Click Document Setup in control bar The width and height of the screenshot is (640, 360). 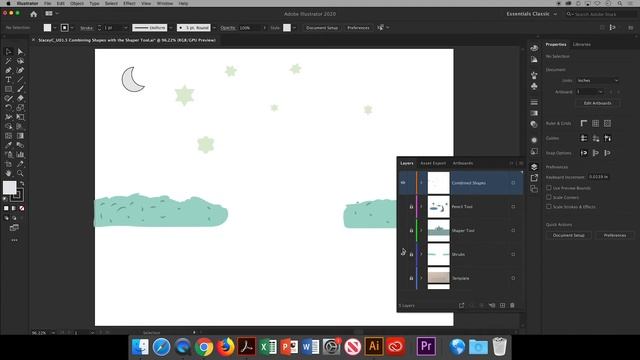coord(322,28)
